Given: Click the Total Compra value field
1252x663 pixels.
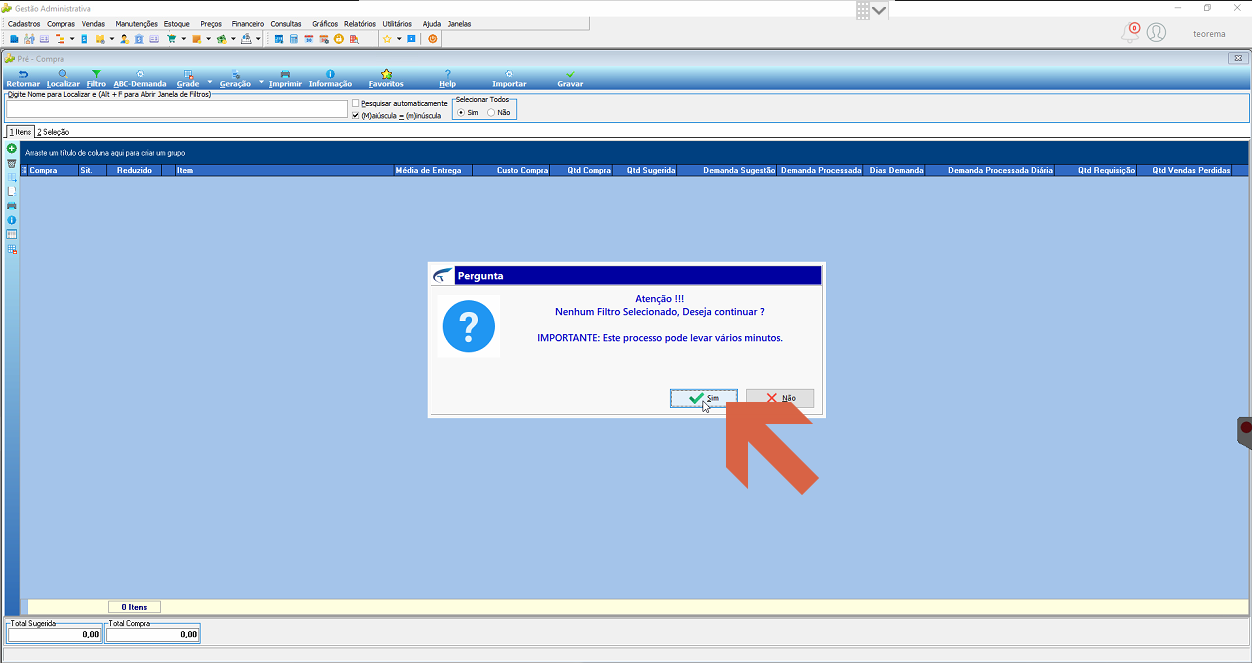Looking at the screenshot, I should [x=152, y=634].
